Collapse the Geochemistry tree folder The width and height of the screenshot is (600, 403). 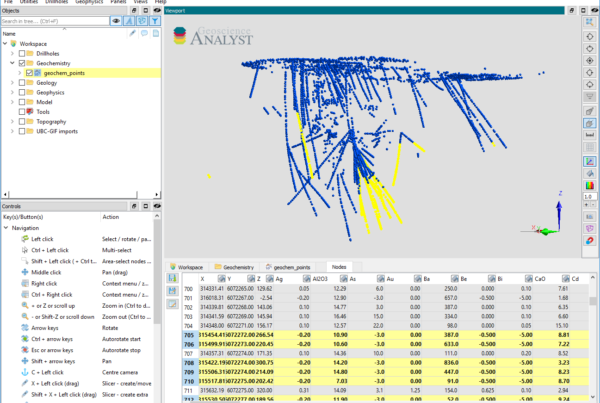click(x=12, y=63)
